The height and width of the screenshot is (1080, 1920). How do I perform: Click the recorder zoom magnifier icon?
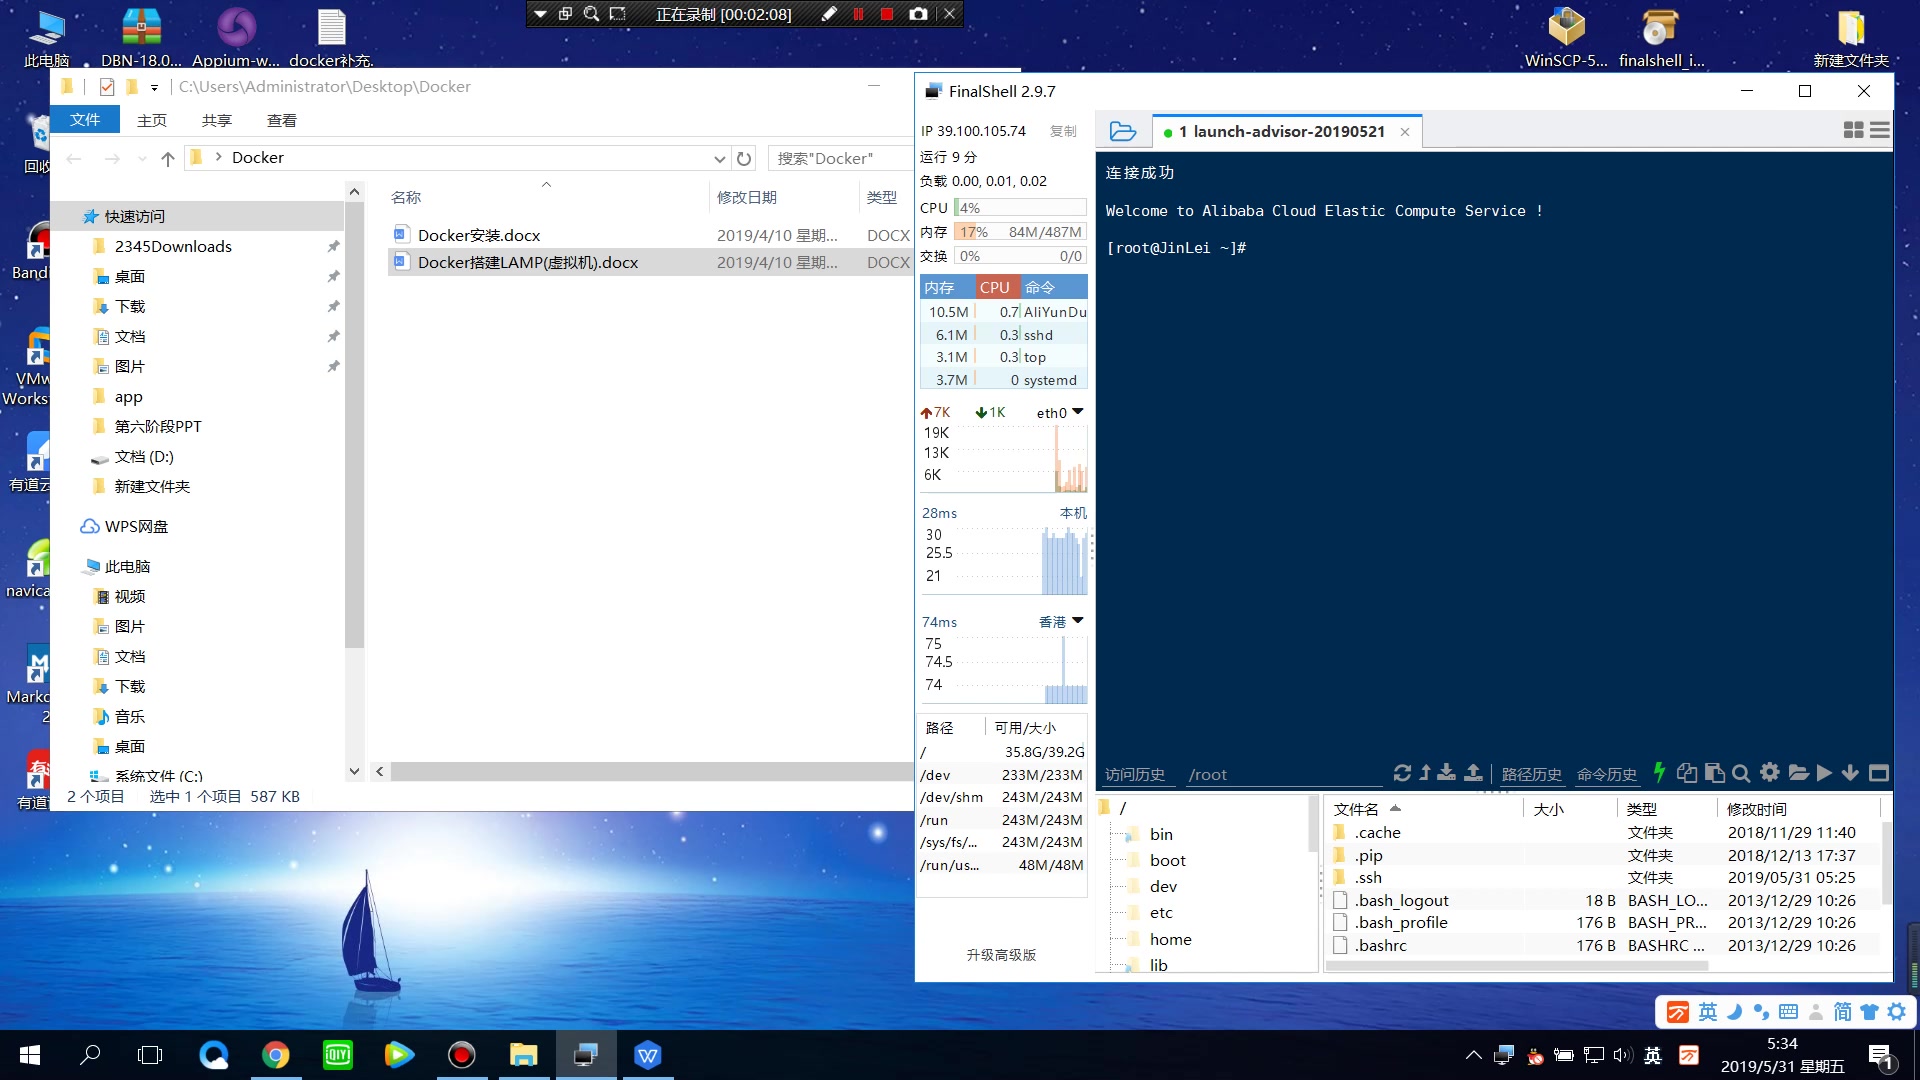[x=591, y=14]
